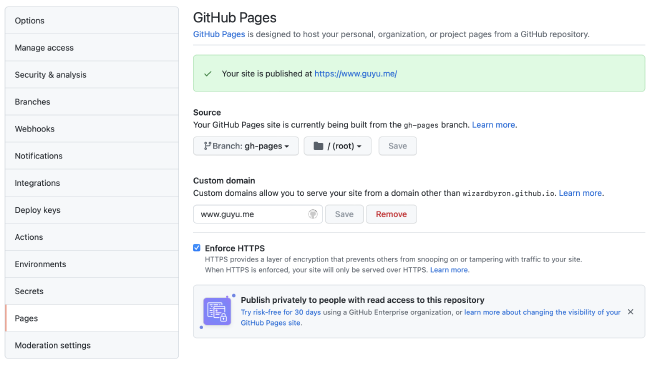The image size is (660, 370).
Task: Click 'Publish privately to people' banner title
Action: coord(362,300)
